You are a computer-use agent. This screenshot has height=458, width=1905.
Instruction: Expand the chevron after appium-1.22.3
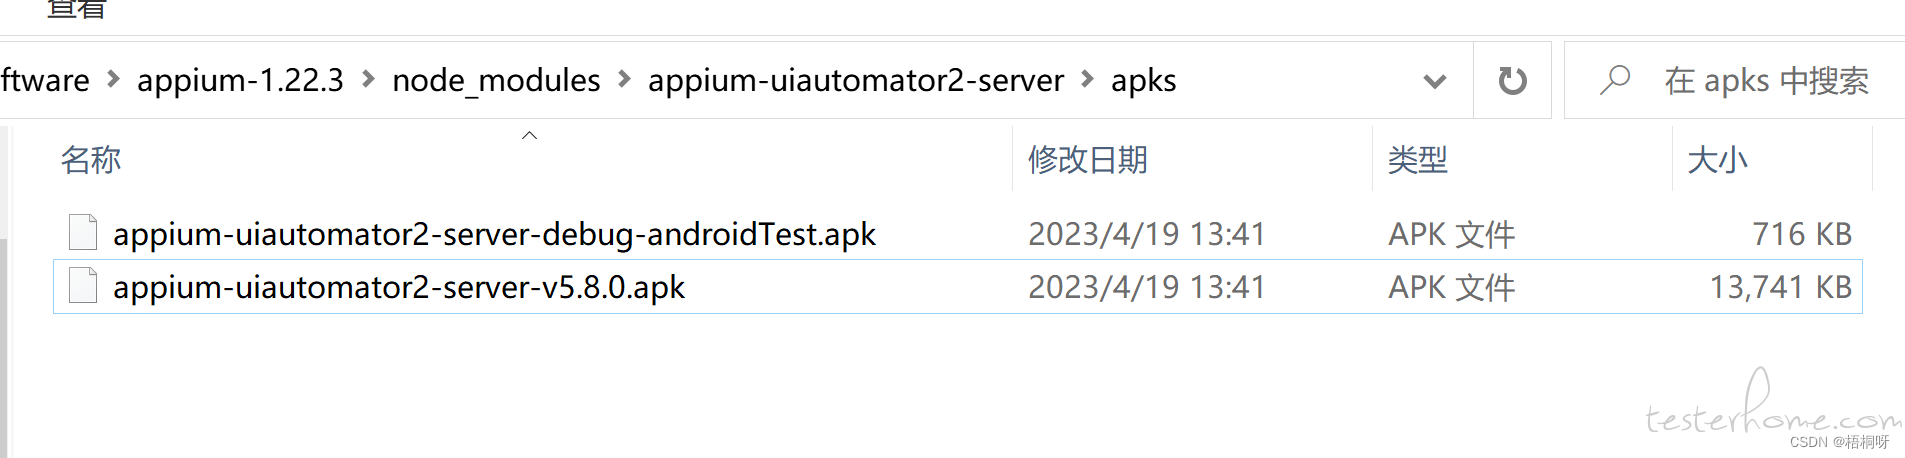[x=368, y=79]
